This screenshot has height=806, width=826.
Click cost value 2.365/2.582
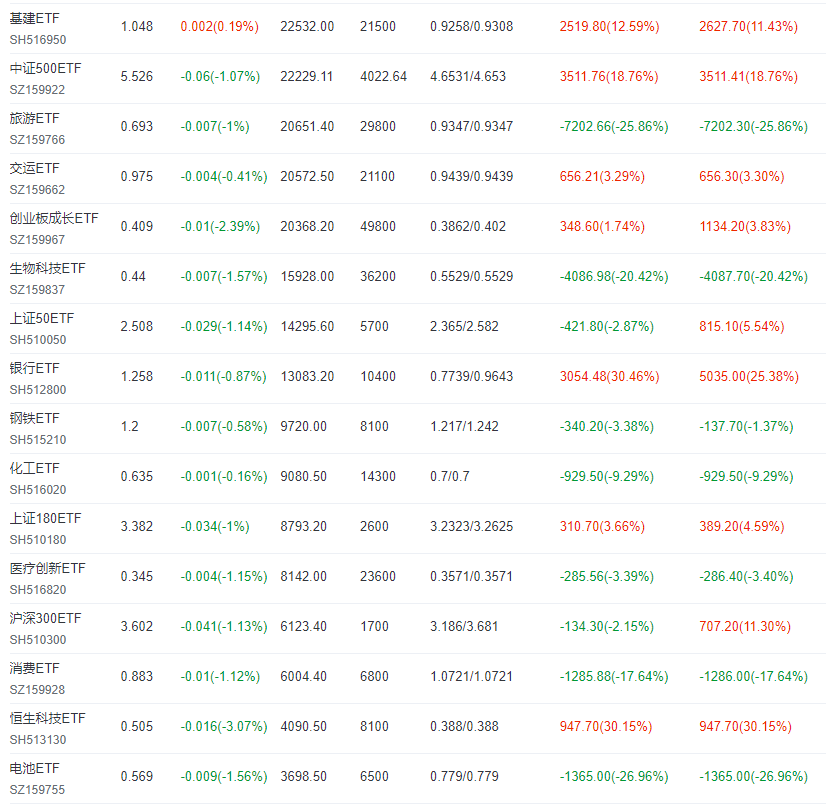coord(464,327)
